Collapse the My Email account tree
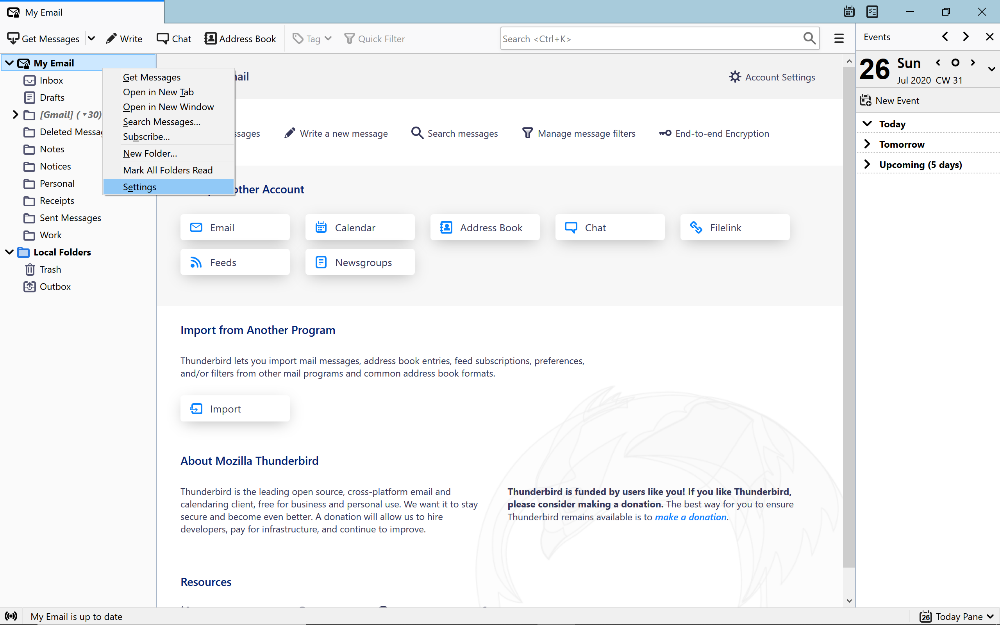Image resolution: width=1000 pixels, height=625 pixels. point(9,63)
